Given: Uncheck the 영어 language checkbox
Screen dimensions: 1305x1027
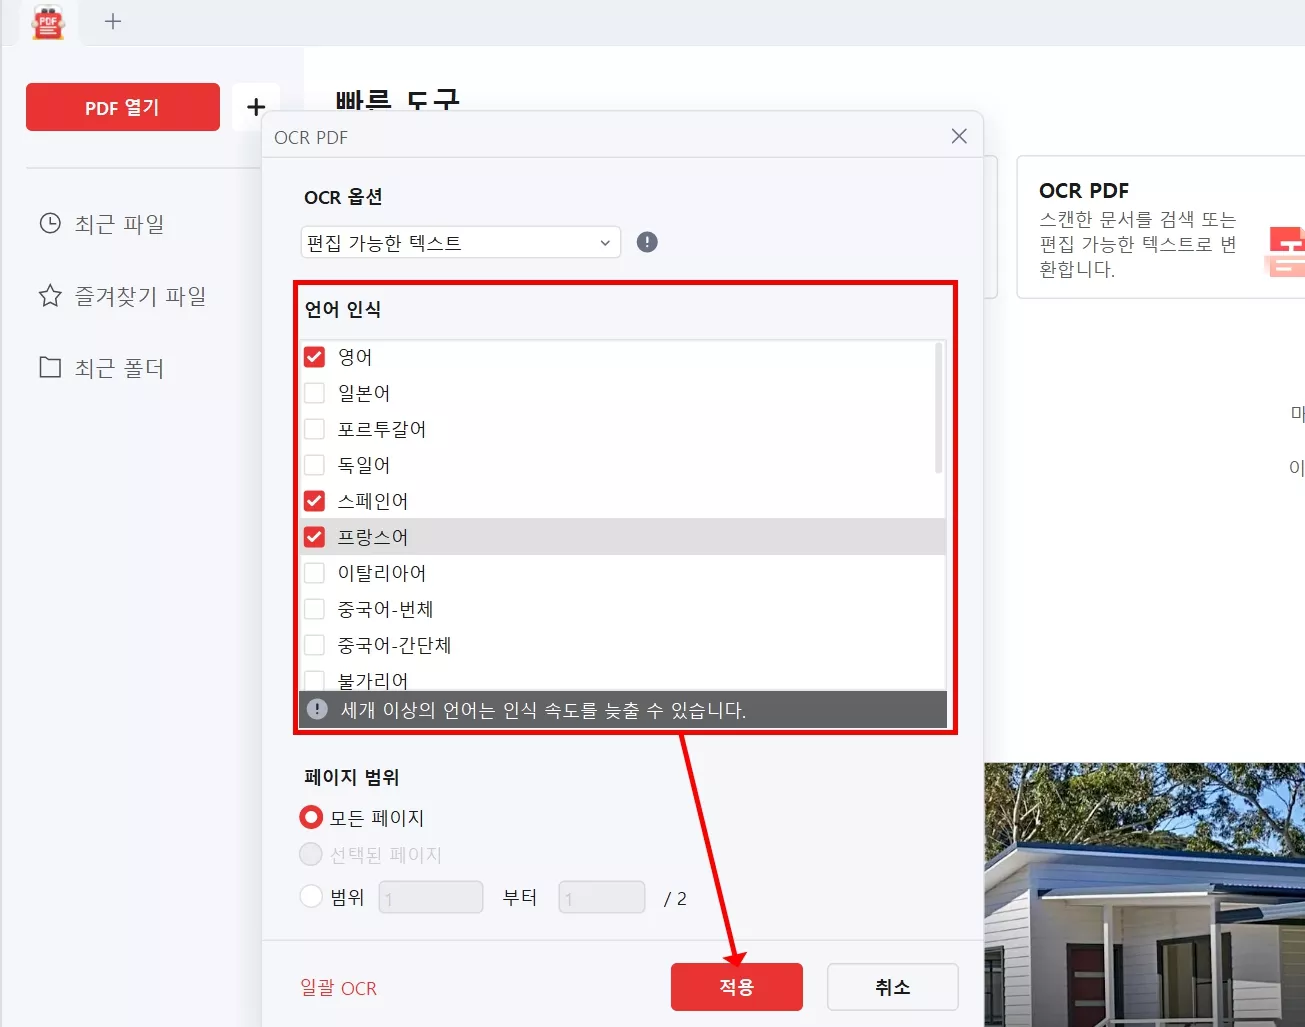Looking at the screenshot, I should (x=314, y=356).
